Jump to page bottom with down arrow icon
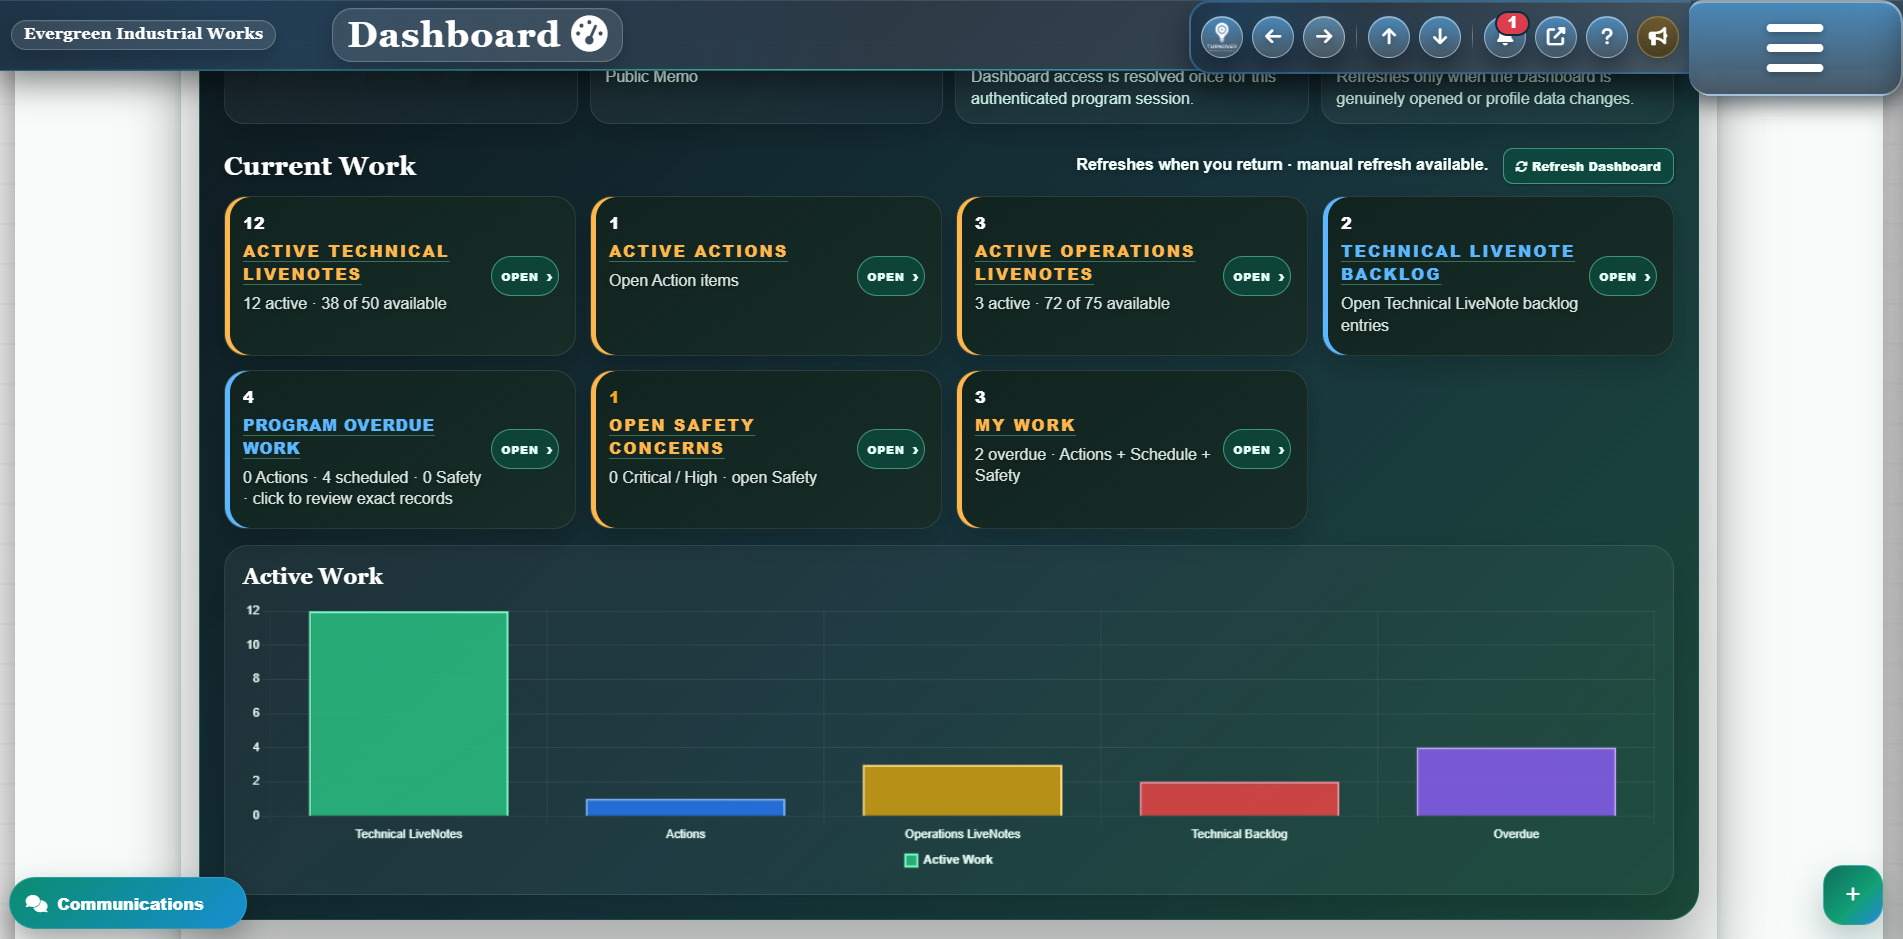 click(x=1440, y=37)
